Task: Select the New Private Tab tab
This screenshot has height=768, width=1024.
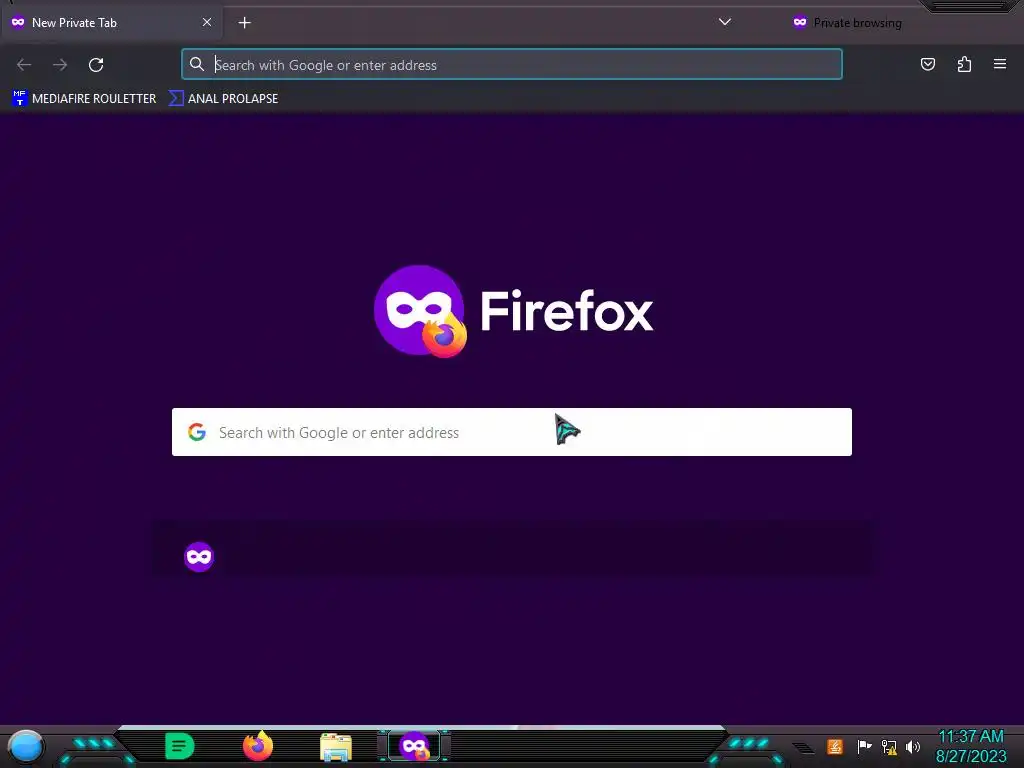Action: [112, 23]
